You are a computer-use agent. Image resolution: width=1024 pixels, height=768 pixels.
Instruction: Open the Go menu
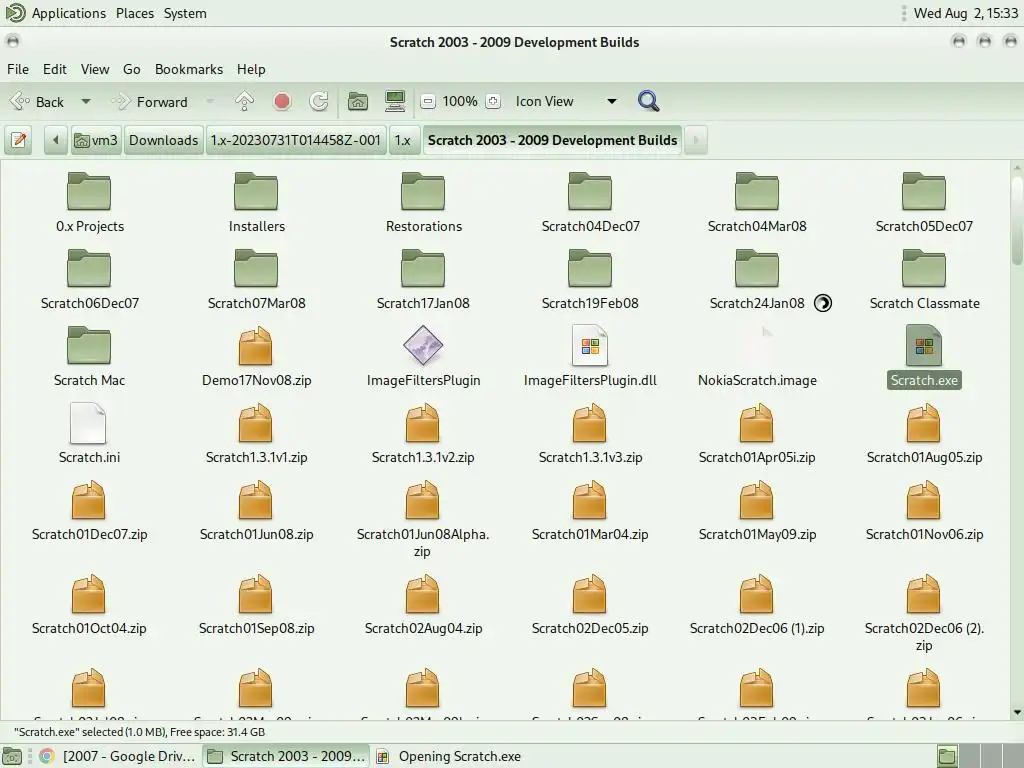coord(131,69)
